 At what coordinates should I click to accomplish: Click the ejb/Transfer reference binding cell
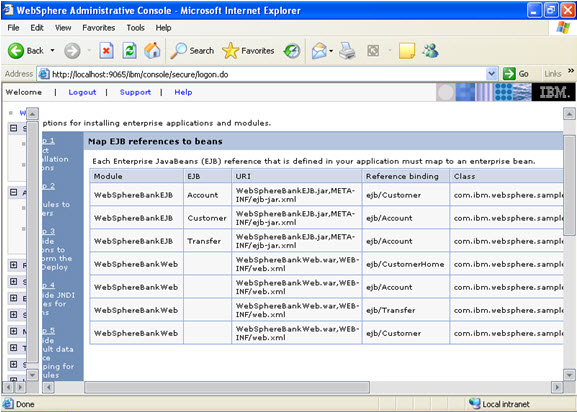406,310
